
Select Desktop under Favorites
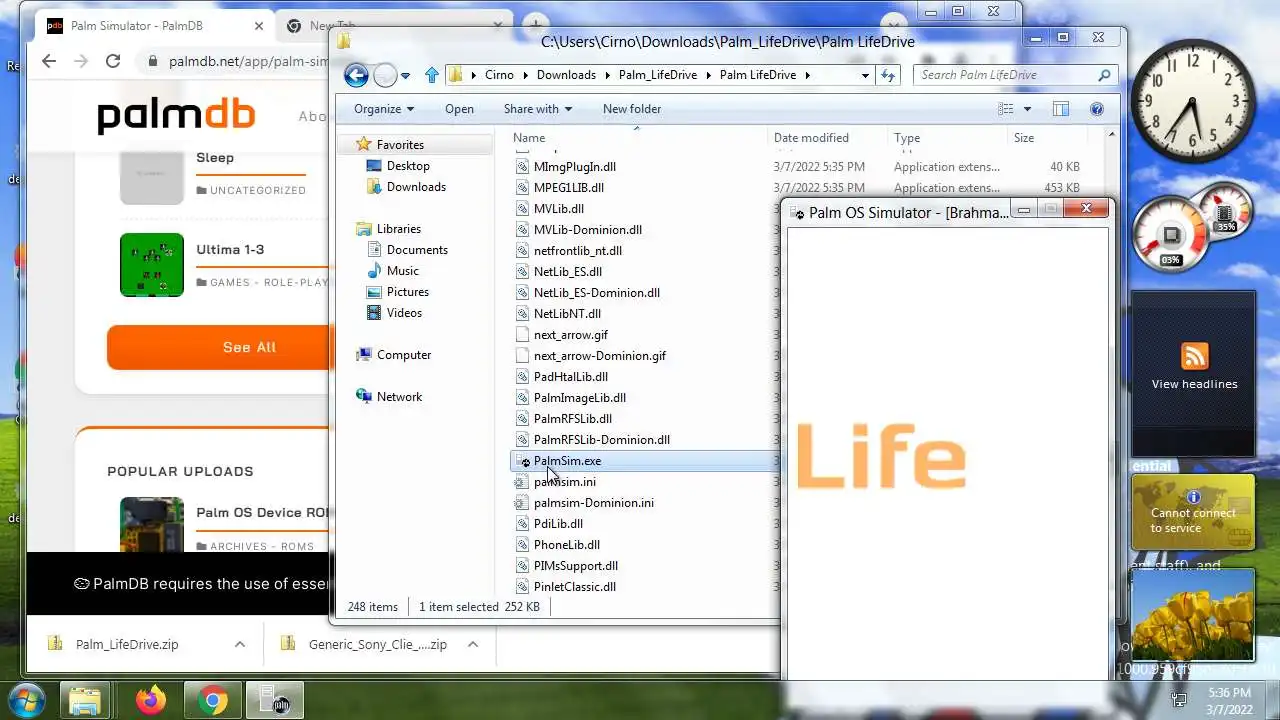(408, 166)
